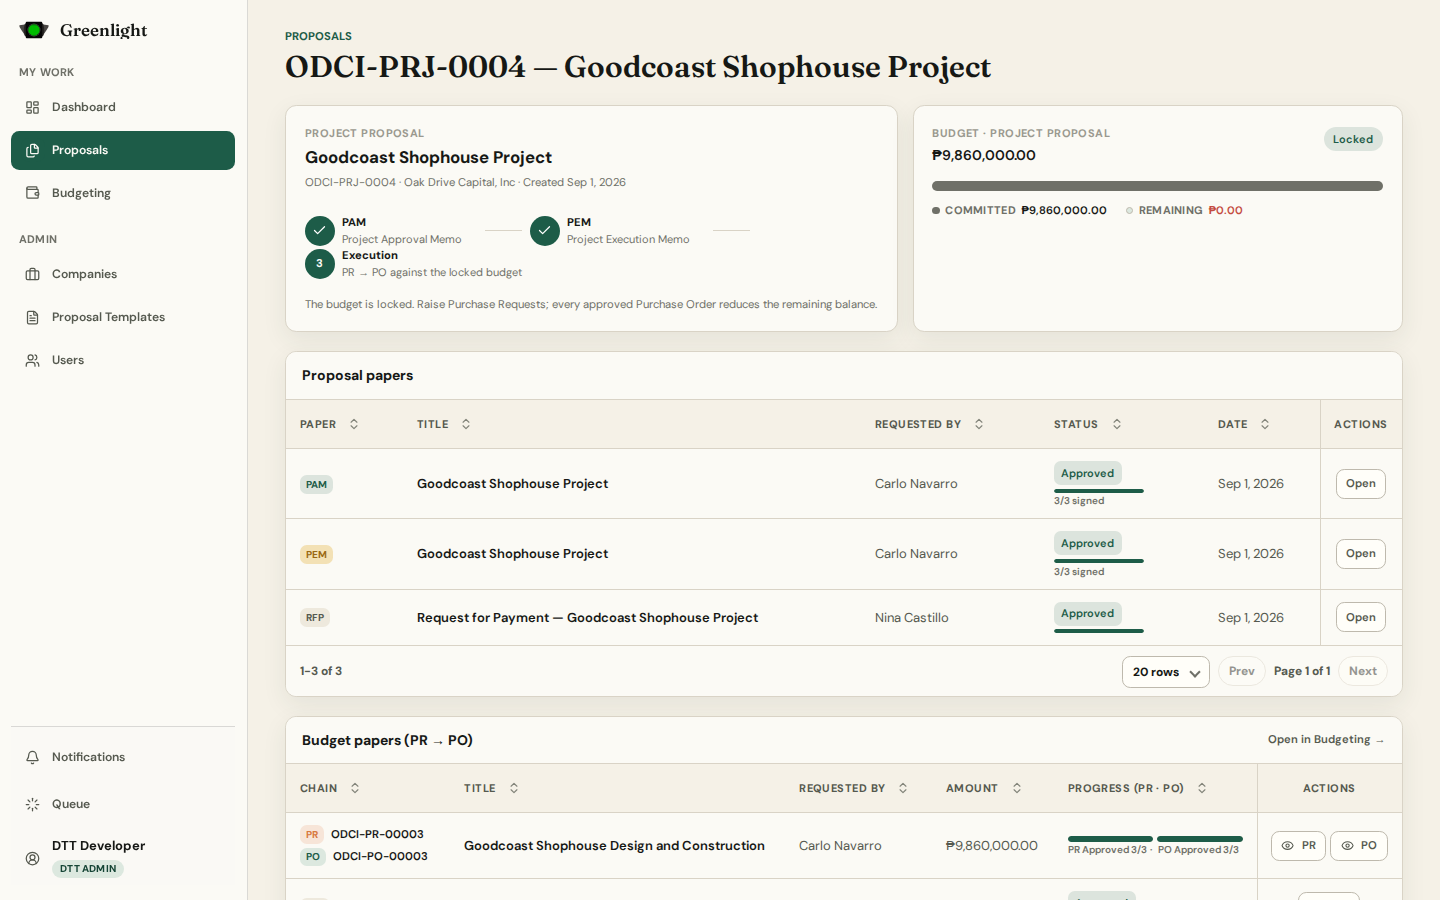View the PO with eye button
This screenshot has width=1440, height=900.
pos(1359,846)
